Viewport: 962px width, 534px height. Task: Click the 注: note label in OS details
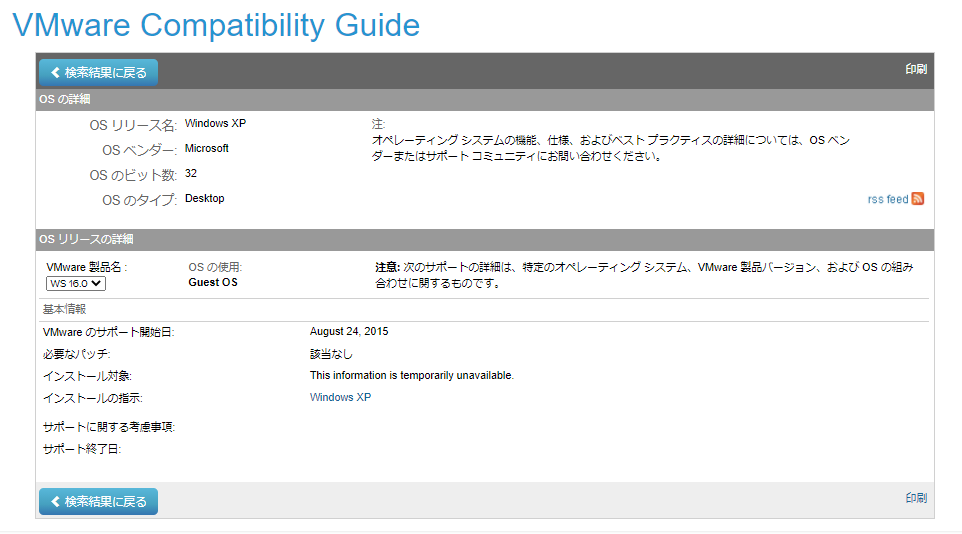(378, 124)
